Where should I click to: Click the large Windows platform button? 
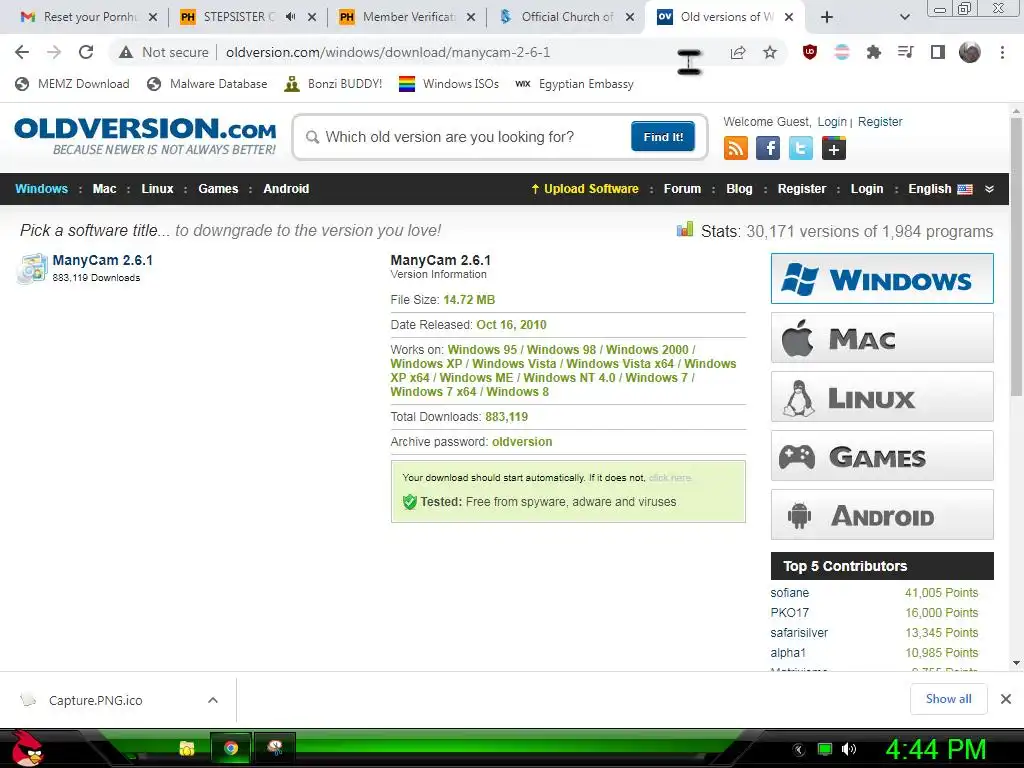(882, 279)
